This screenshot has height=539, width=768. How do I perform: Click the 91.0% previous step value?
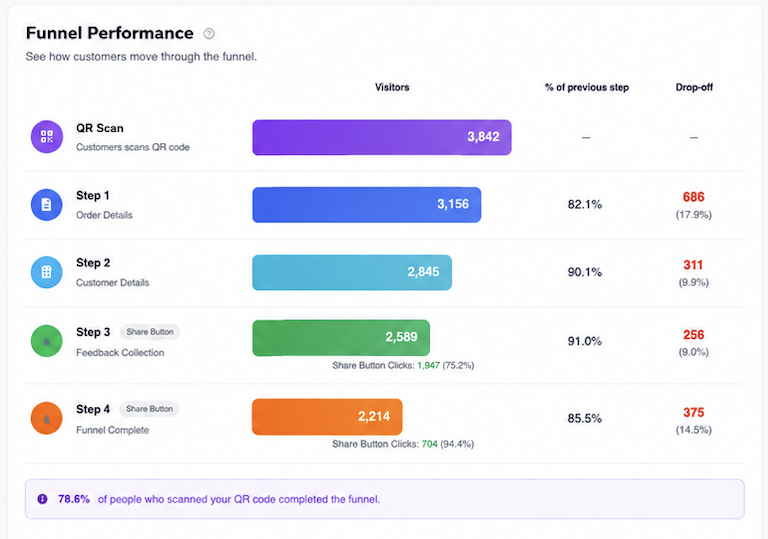(x=585, y=341)
